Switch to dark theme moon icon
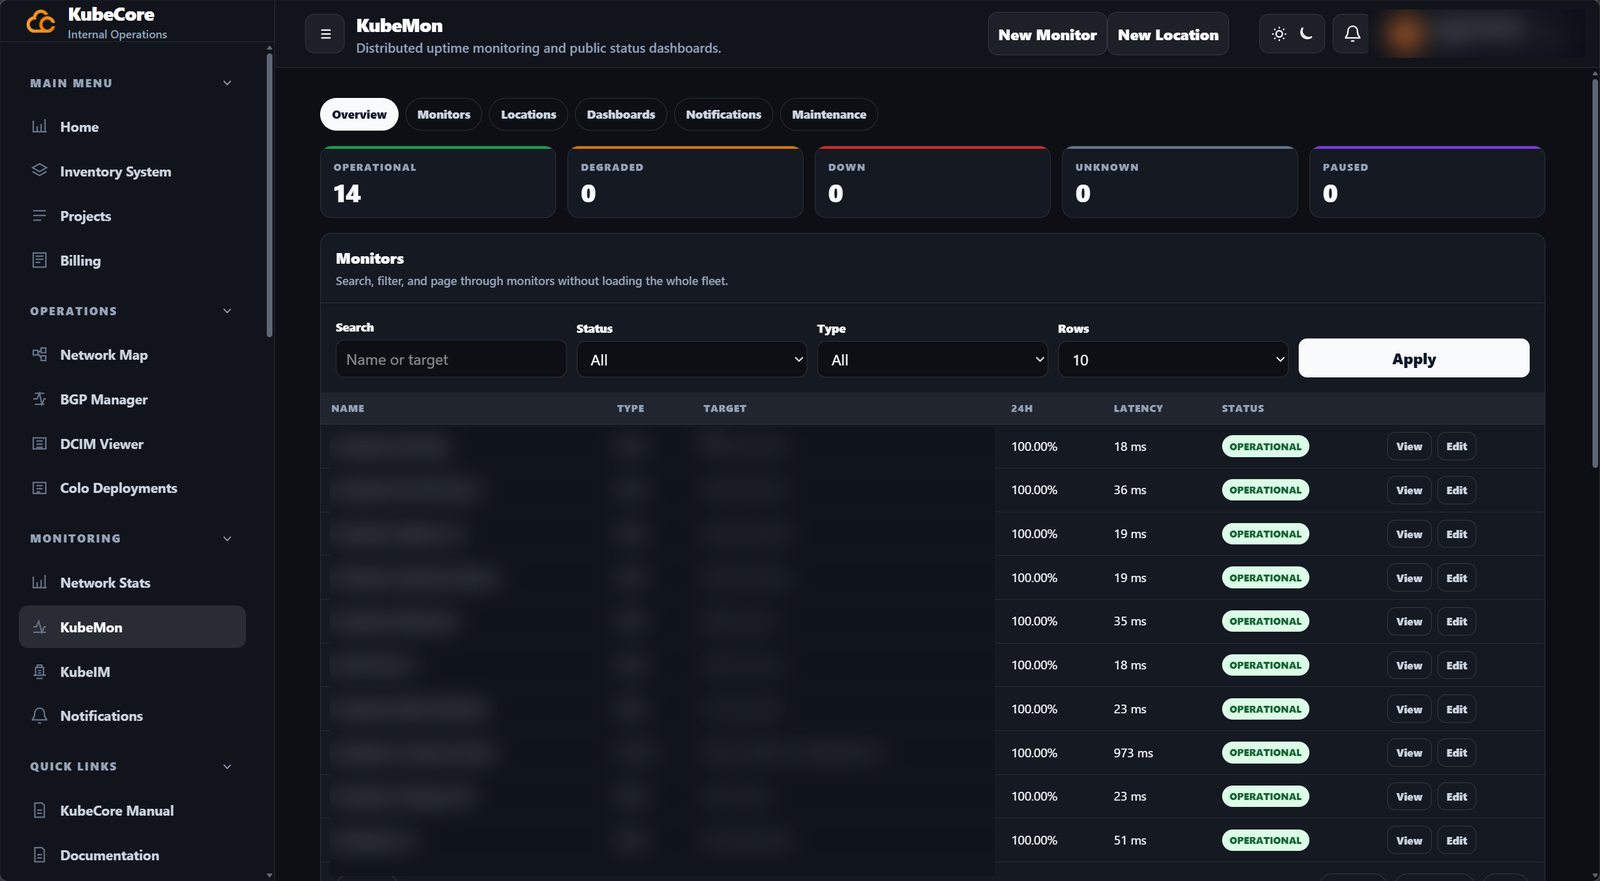This screenshot has width=1600, height=881. pos(1306,34)
